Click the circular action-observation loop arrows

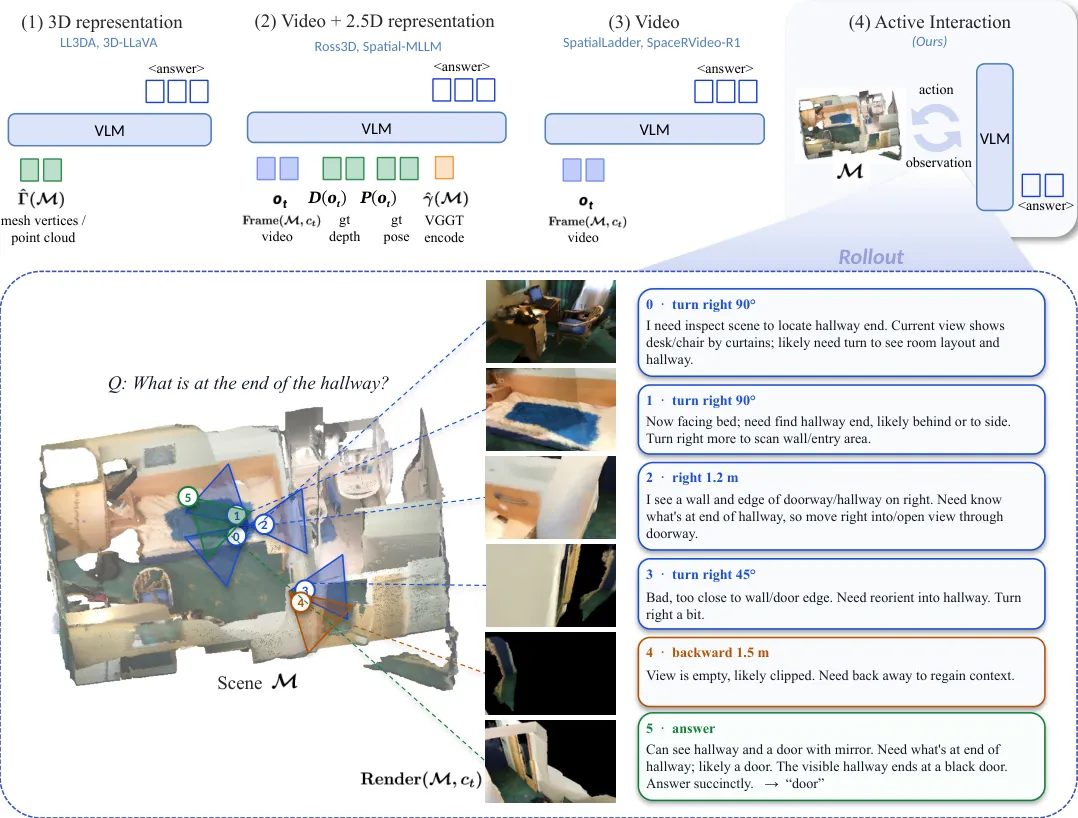coord(936,128)
